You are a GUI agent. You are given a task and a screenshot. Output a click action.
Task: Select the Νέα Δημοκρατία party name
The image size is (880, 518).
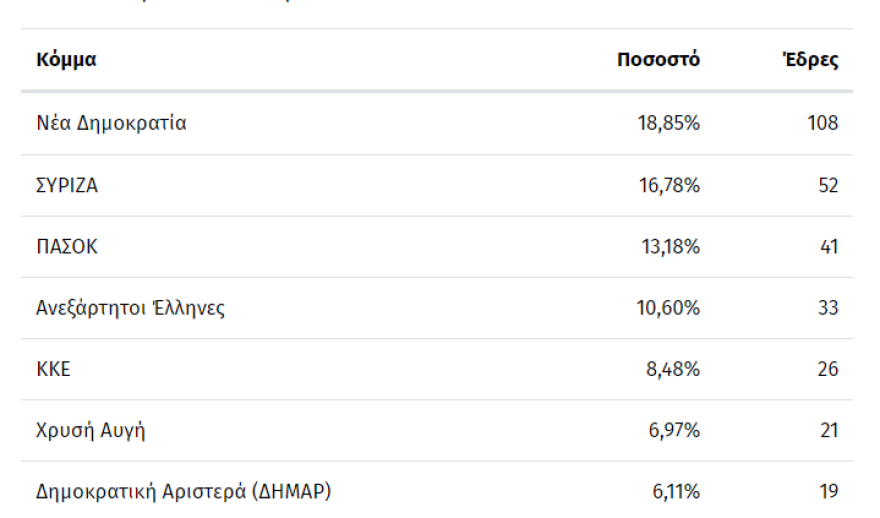tap(111, 124)
